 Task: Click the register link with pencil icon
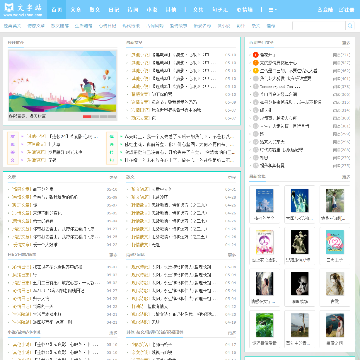point(346,10)
